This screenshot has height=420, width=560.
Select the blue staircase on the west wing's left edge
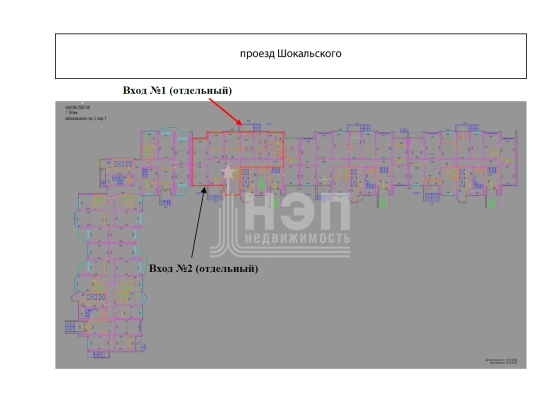click(71, 326)
